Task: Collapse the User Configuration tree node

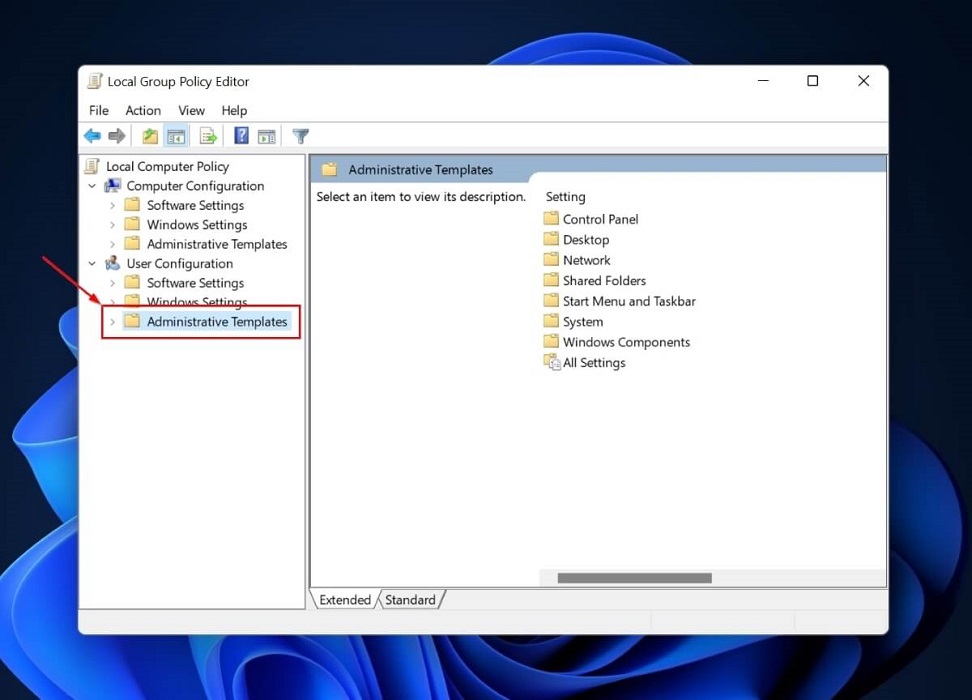Action: pos(91,263)
